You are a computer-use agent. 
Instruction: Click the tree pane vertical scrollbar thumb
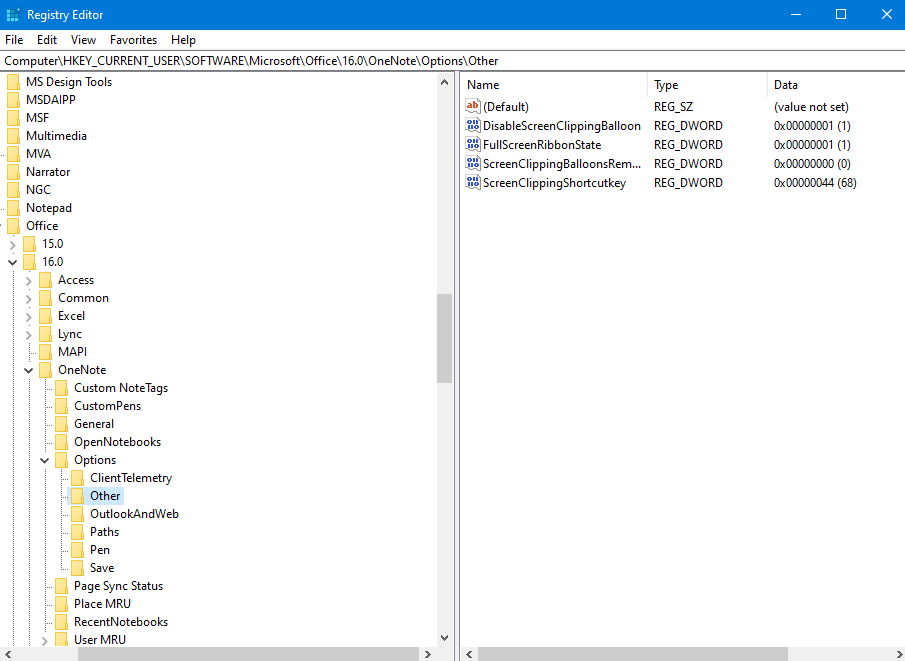click(x=444, y=338)
